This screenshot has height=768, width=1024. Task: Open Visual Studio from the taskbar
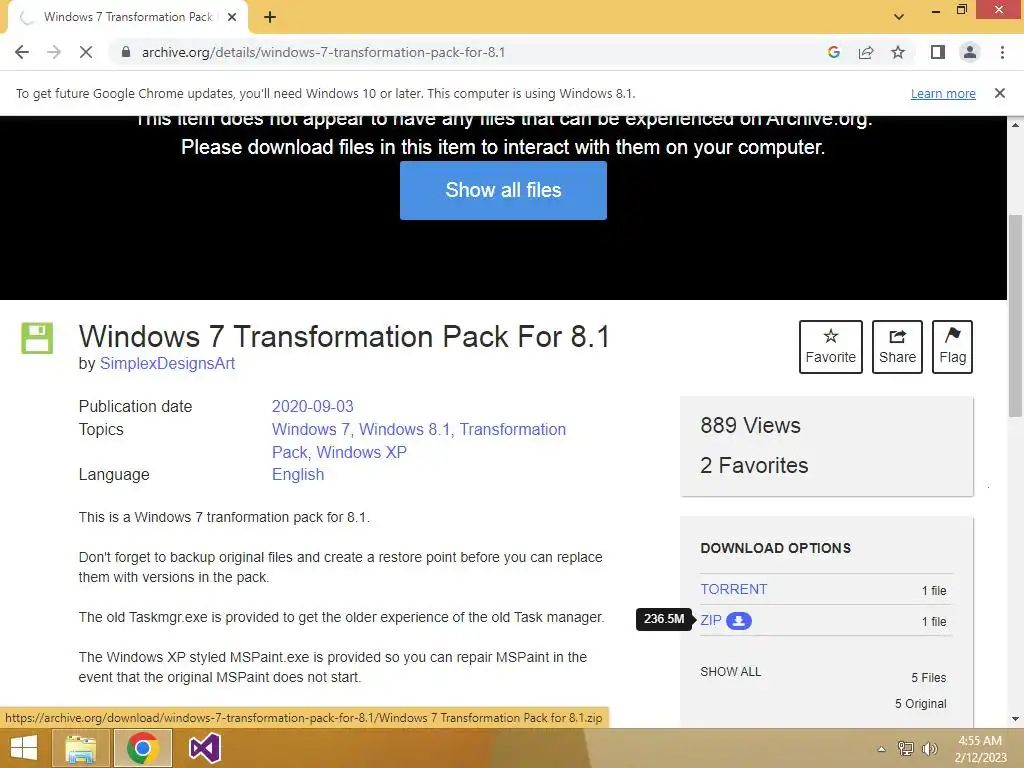tap(204, 748)
